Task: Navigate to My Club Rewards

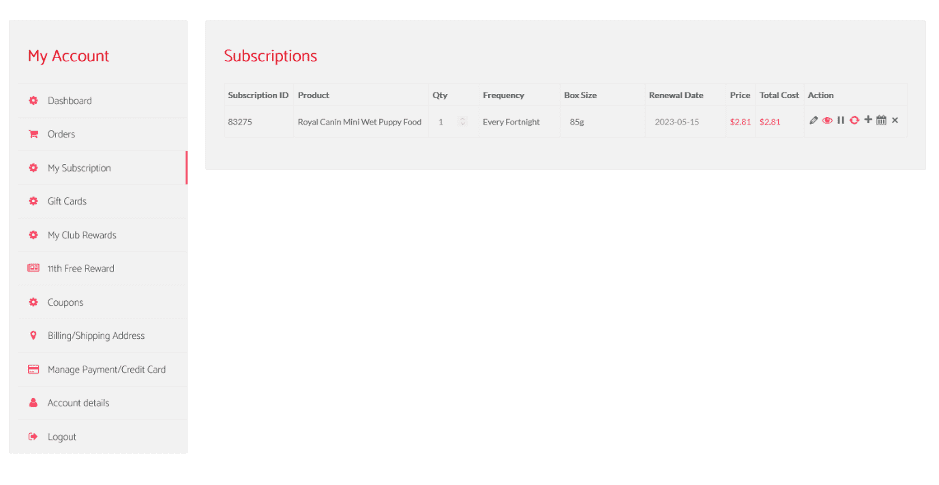Action: 82,235
